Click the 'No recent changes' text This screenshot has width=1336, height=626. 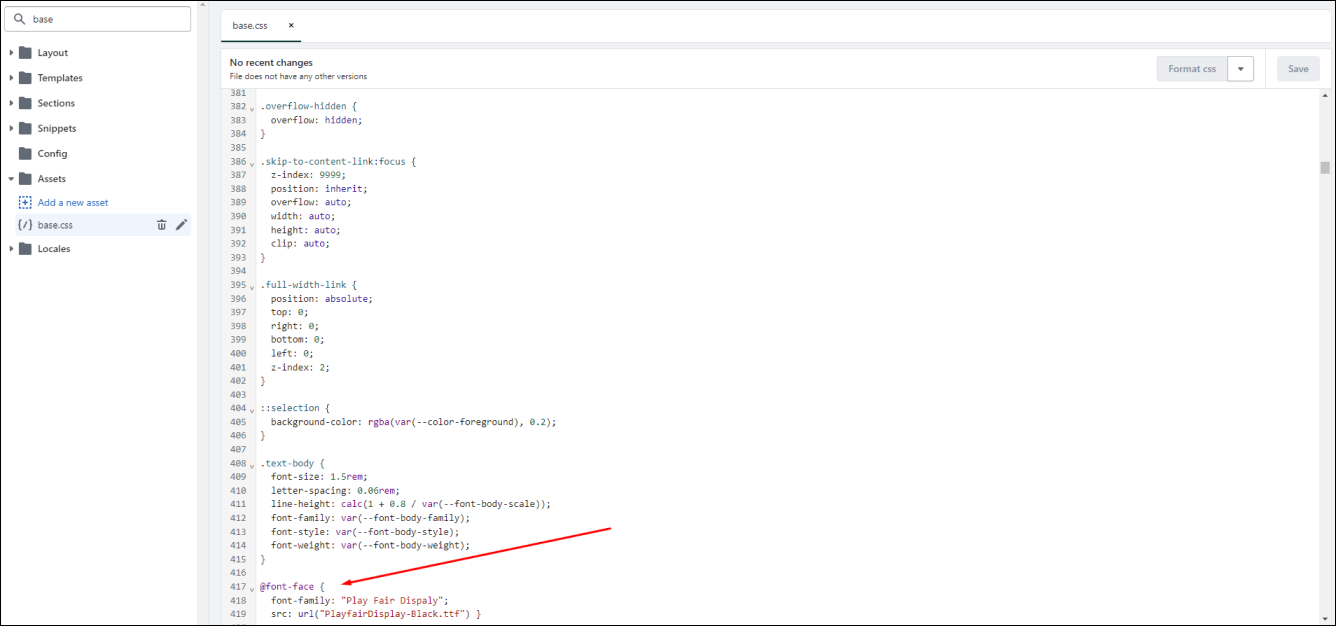[271, 62]
